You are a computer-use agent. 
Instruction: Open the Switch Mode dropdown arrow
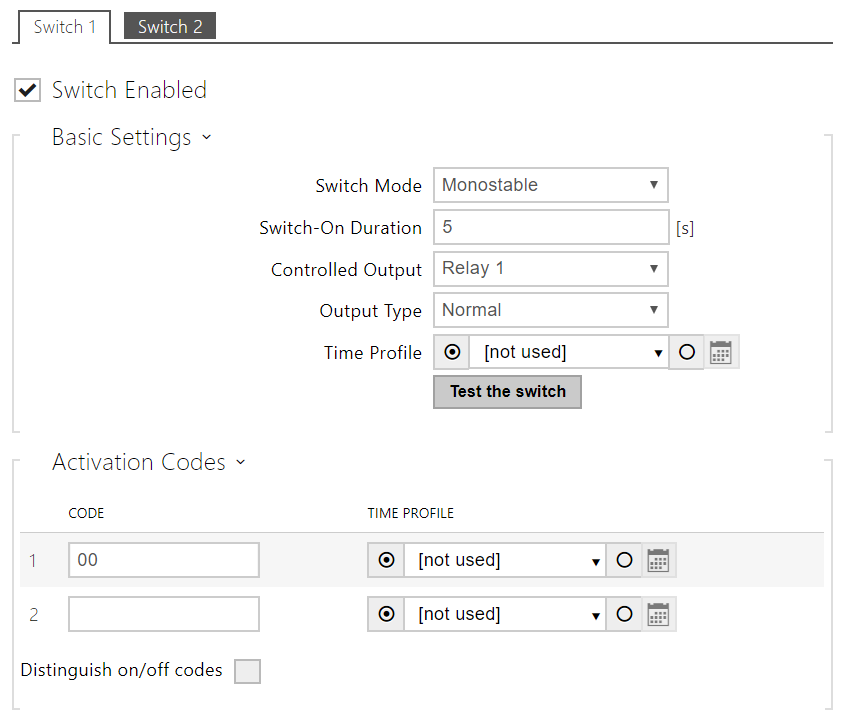655,185
